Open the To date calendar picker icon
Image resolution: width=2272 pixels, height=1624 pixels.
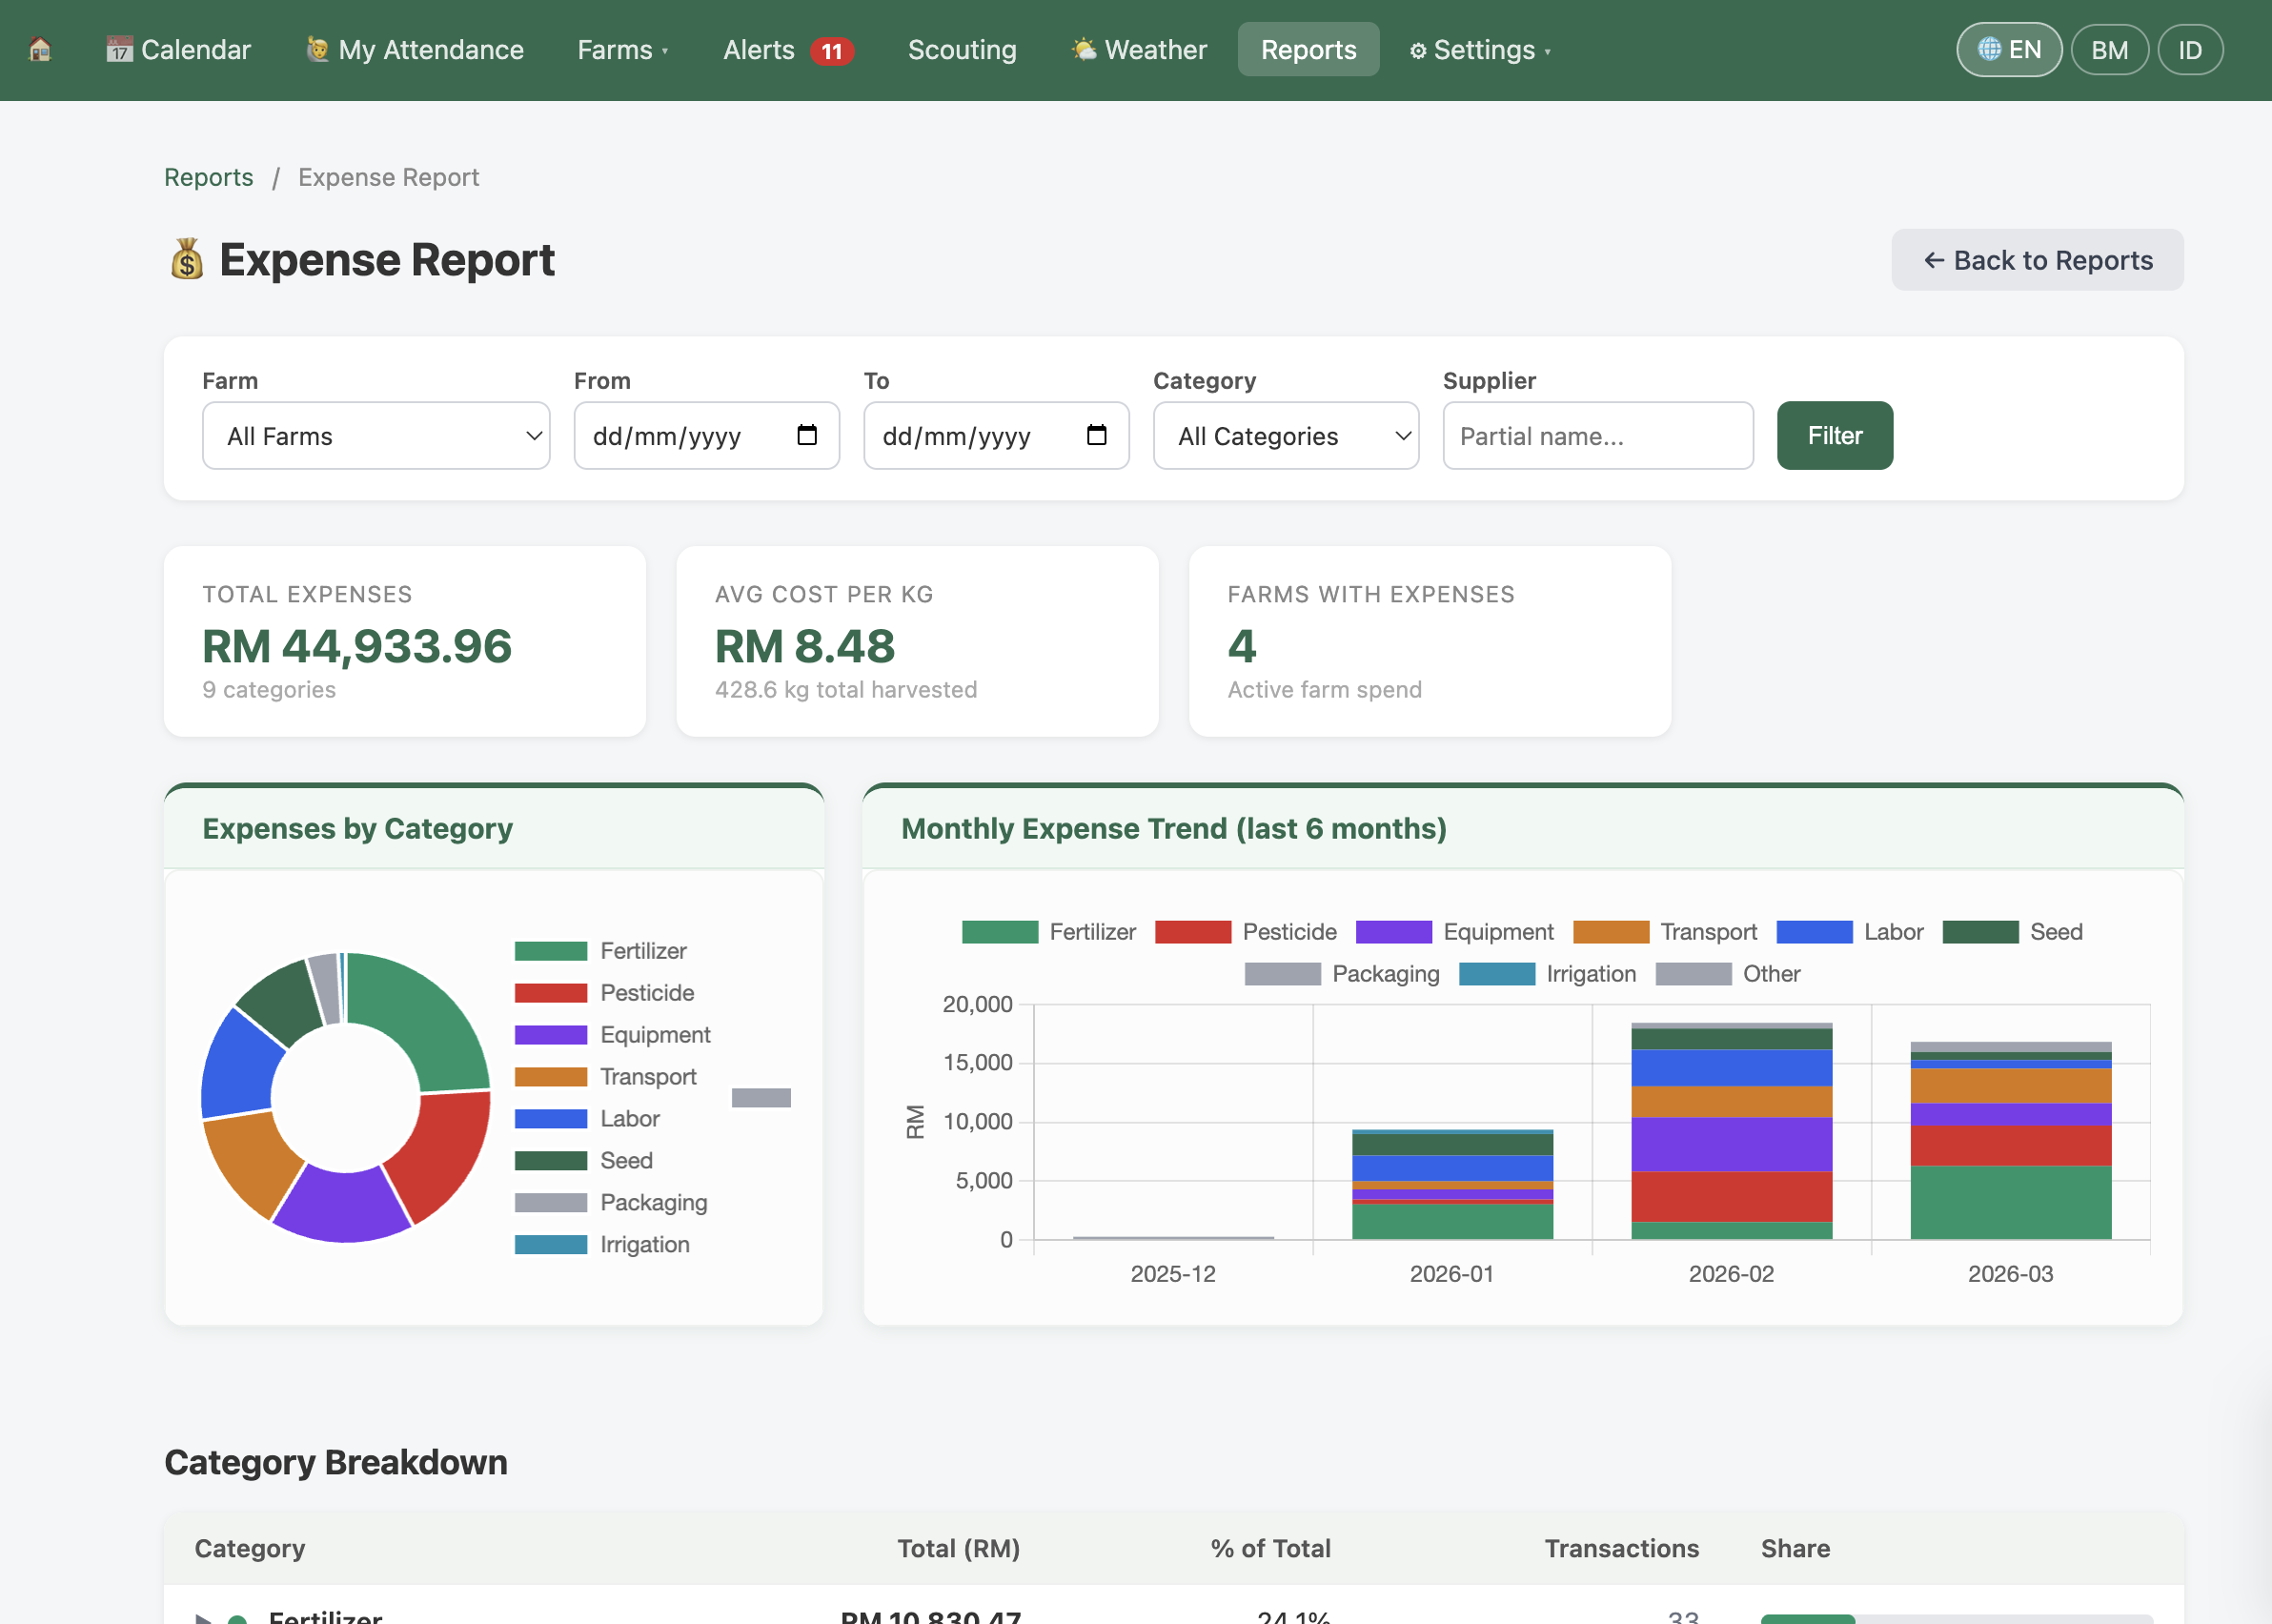[1097, 435]
